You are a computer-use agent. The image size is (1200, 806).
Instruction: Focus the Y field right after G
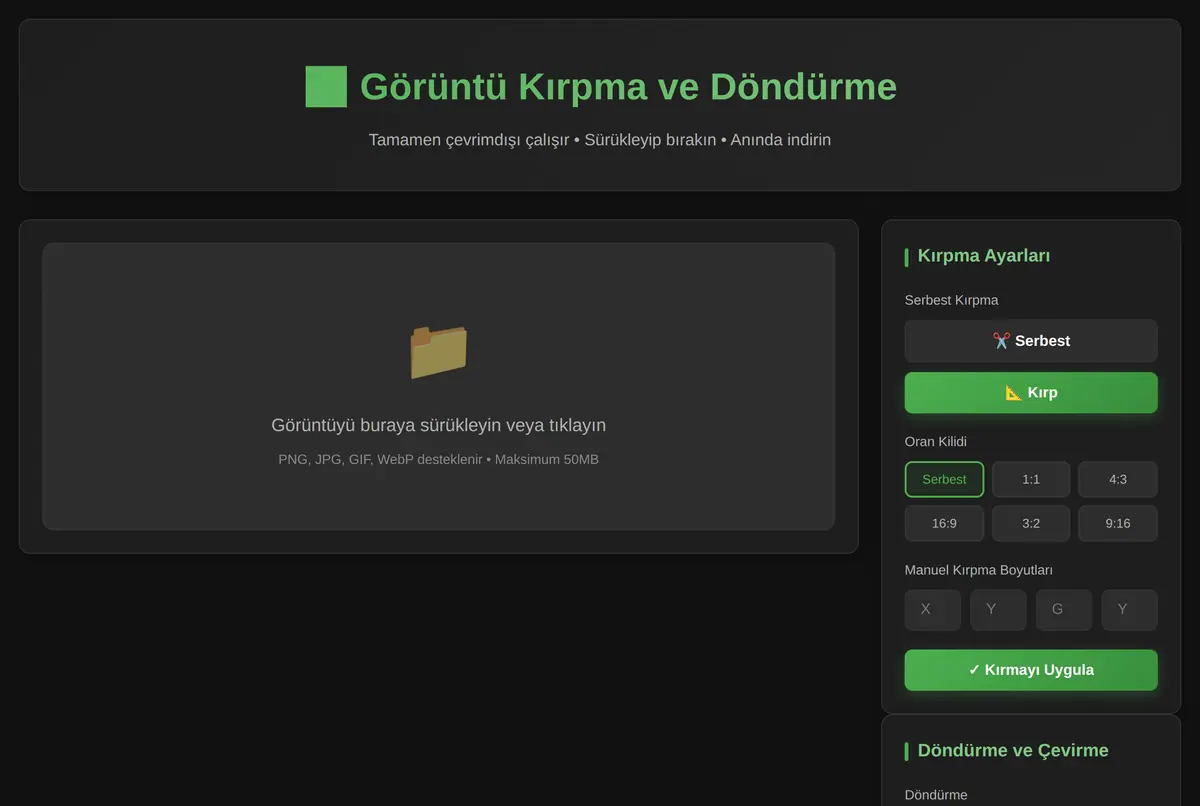[1130, 610]
